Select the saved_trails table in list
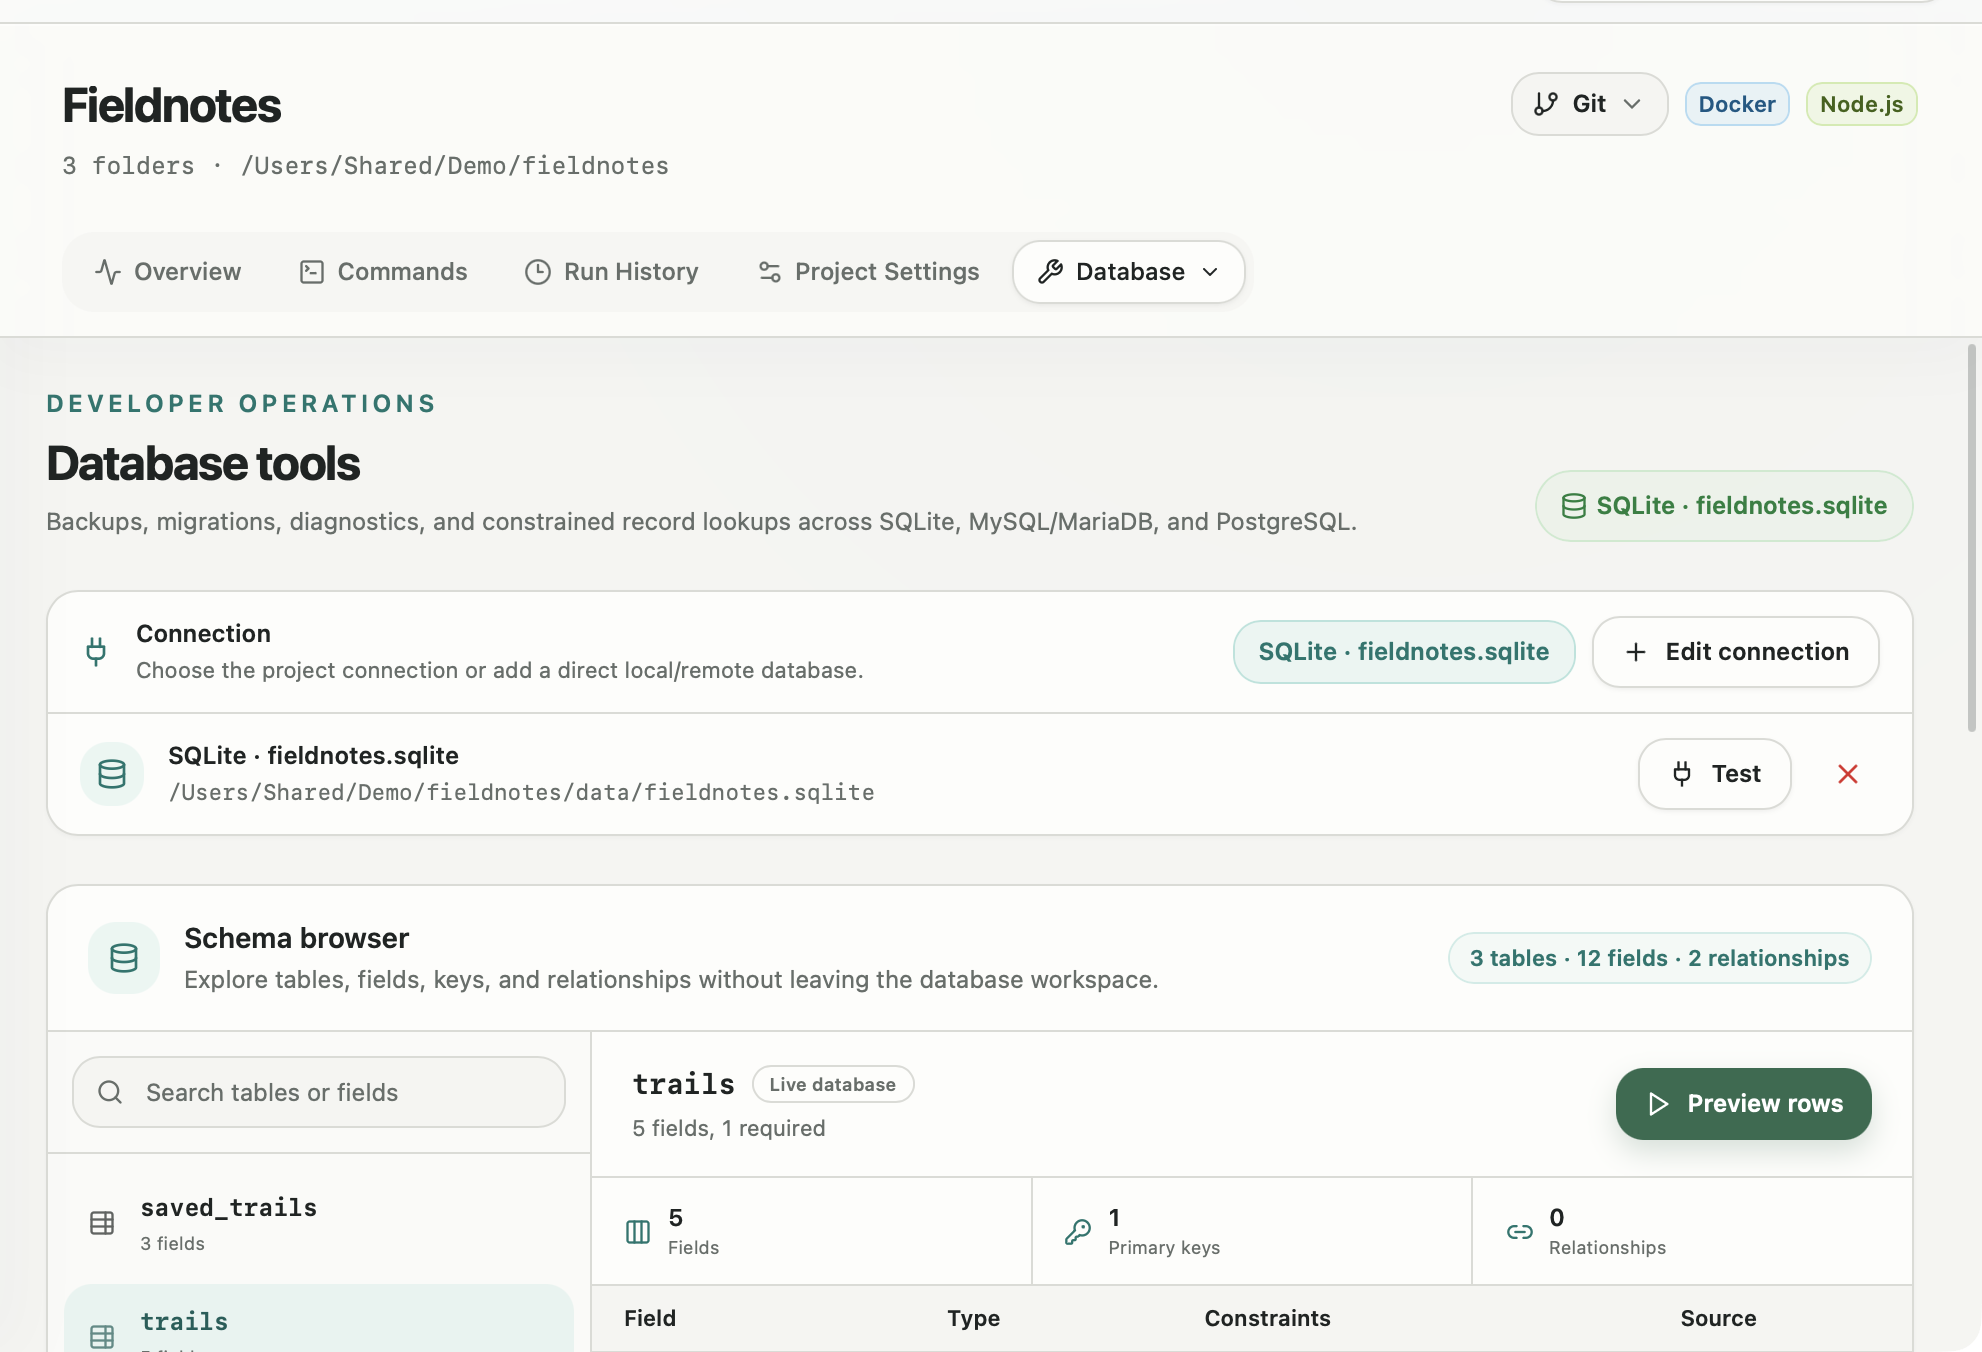The height and width of the screenshot is (1352, 1982). tap(319, 1223)
